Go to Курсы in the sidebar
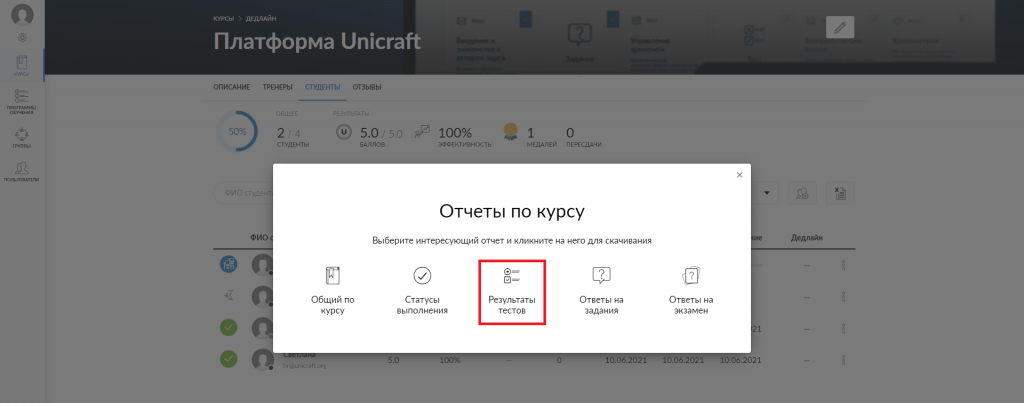Screen dimensions: 1024x403 pos(22,66)
